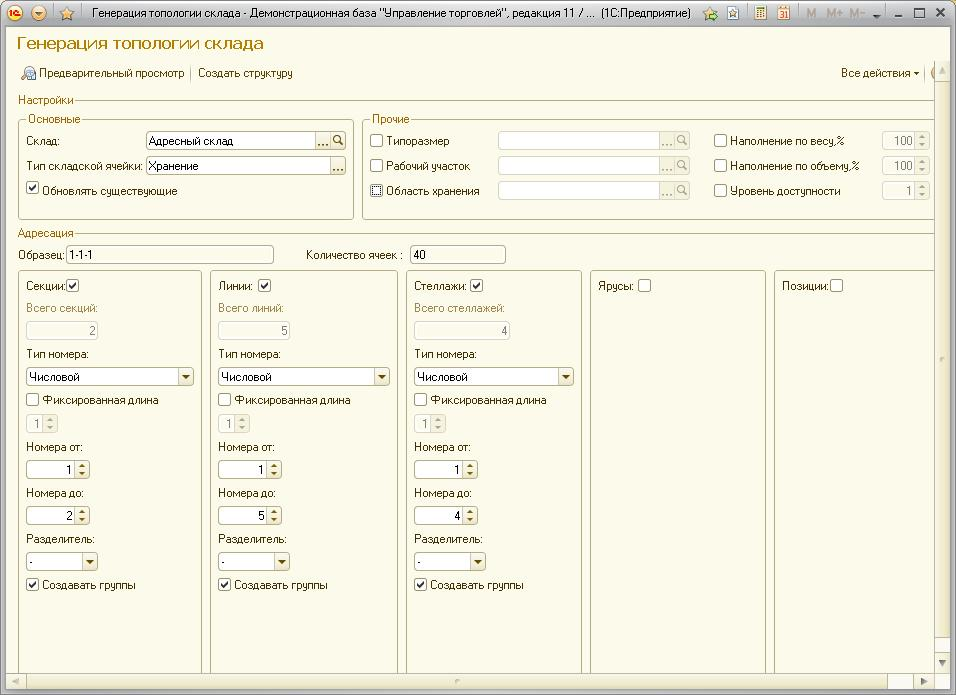The image size is (956, 695).
Task: Open the link/history document star icon
Action: [x=733, y=13]
